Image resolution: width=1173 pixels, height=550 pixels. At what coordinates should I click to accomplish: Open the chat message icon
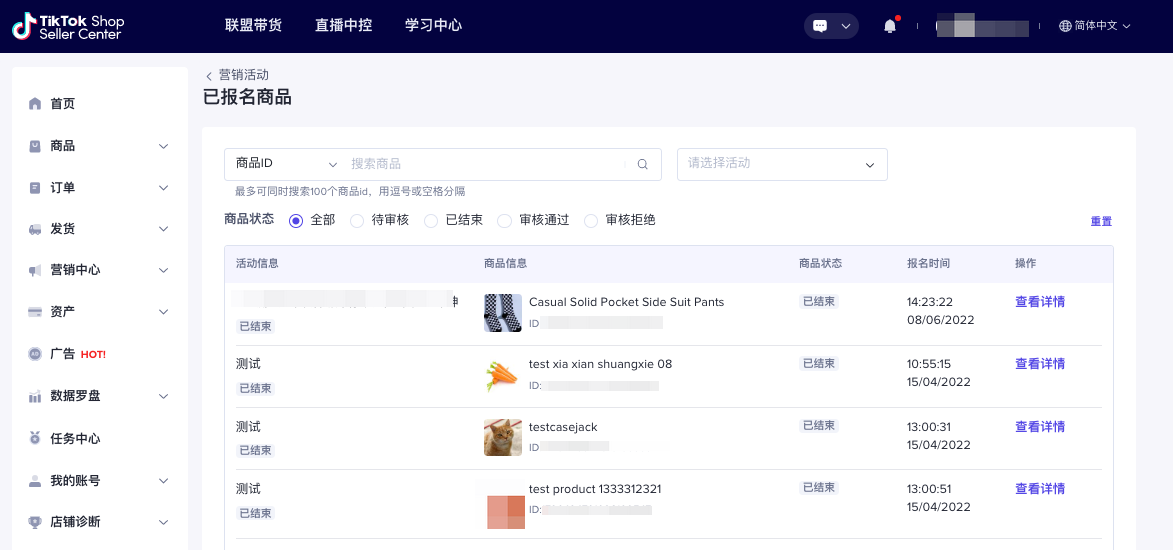tap(820, 26)
